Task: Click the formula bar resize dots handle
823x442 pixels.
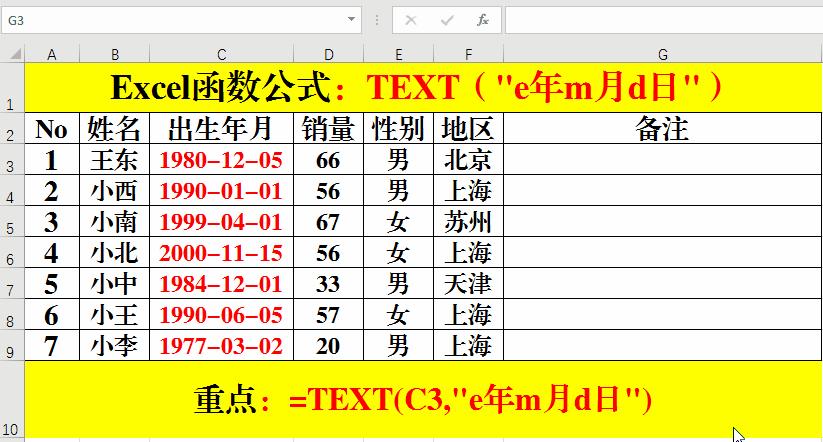Action: pos(377,20)
